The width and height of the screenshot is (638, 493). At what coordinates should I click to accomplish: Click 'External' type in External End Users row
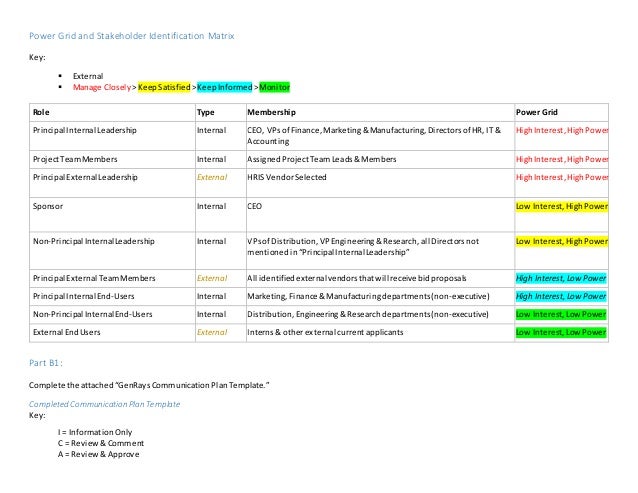(212, 332)
